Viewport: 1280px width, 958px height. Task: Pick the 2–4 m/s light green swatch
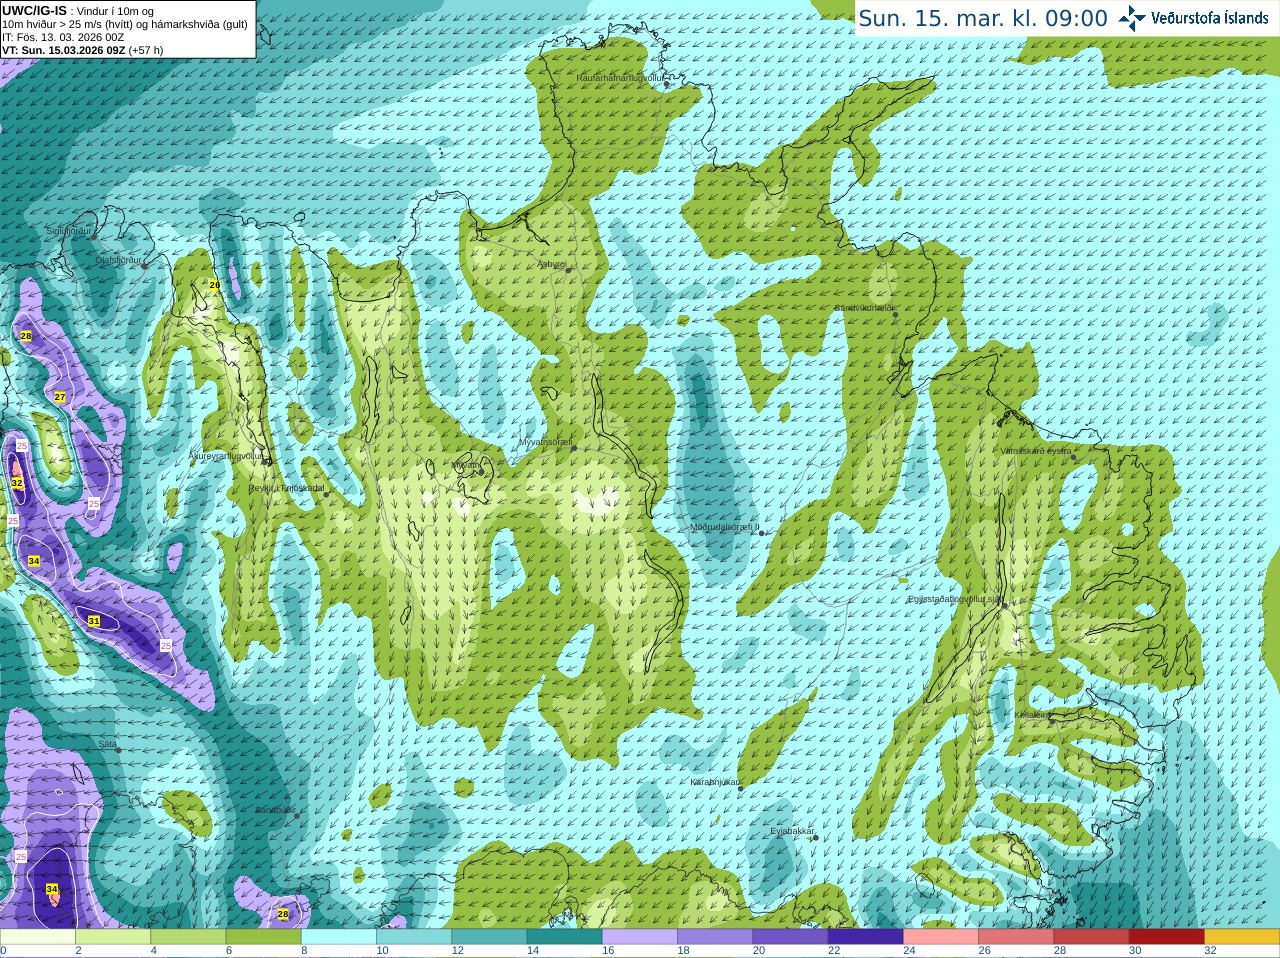113,937
